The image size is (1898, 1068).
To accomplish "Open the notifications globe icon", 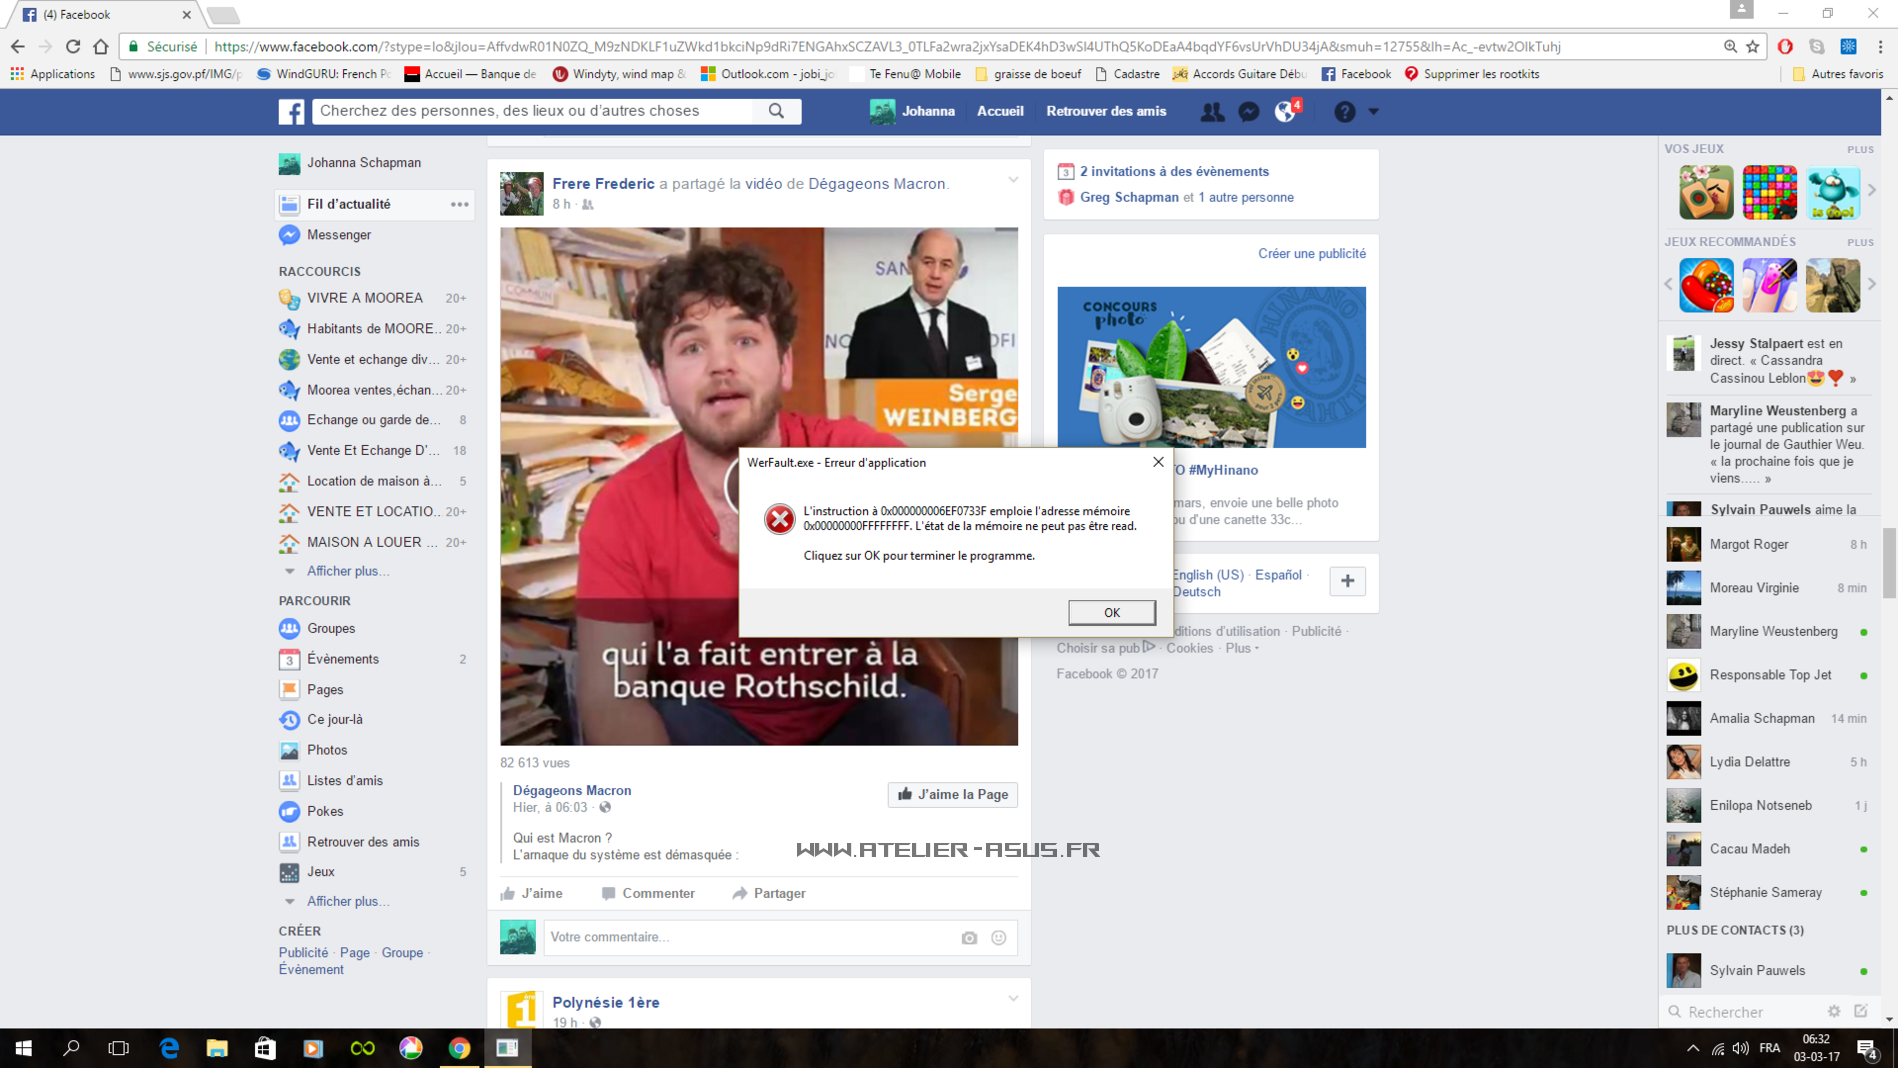I will pyautogui.click(x=1286, y=112).
